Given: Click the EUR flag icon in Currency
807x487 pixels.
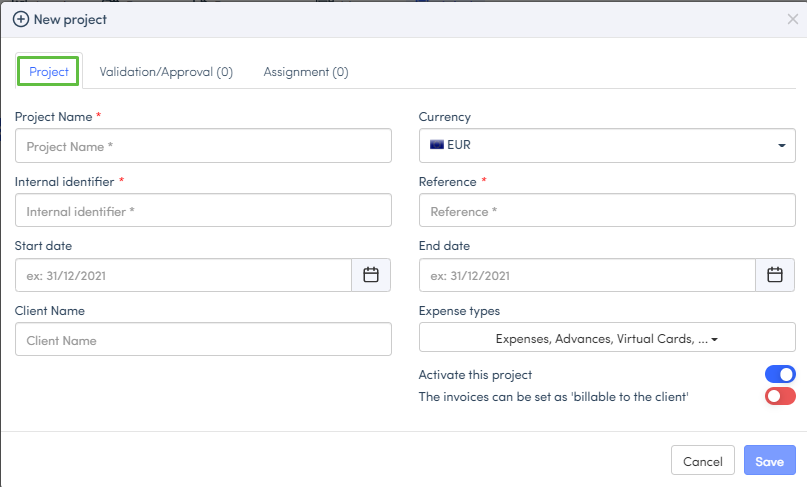Looking at the screenshot, I should (x=437, y=145).
